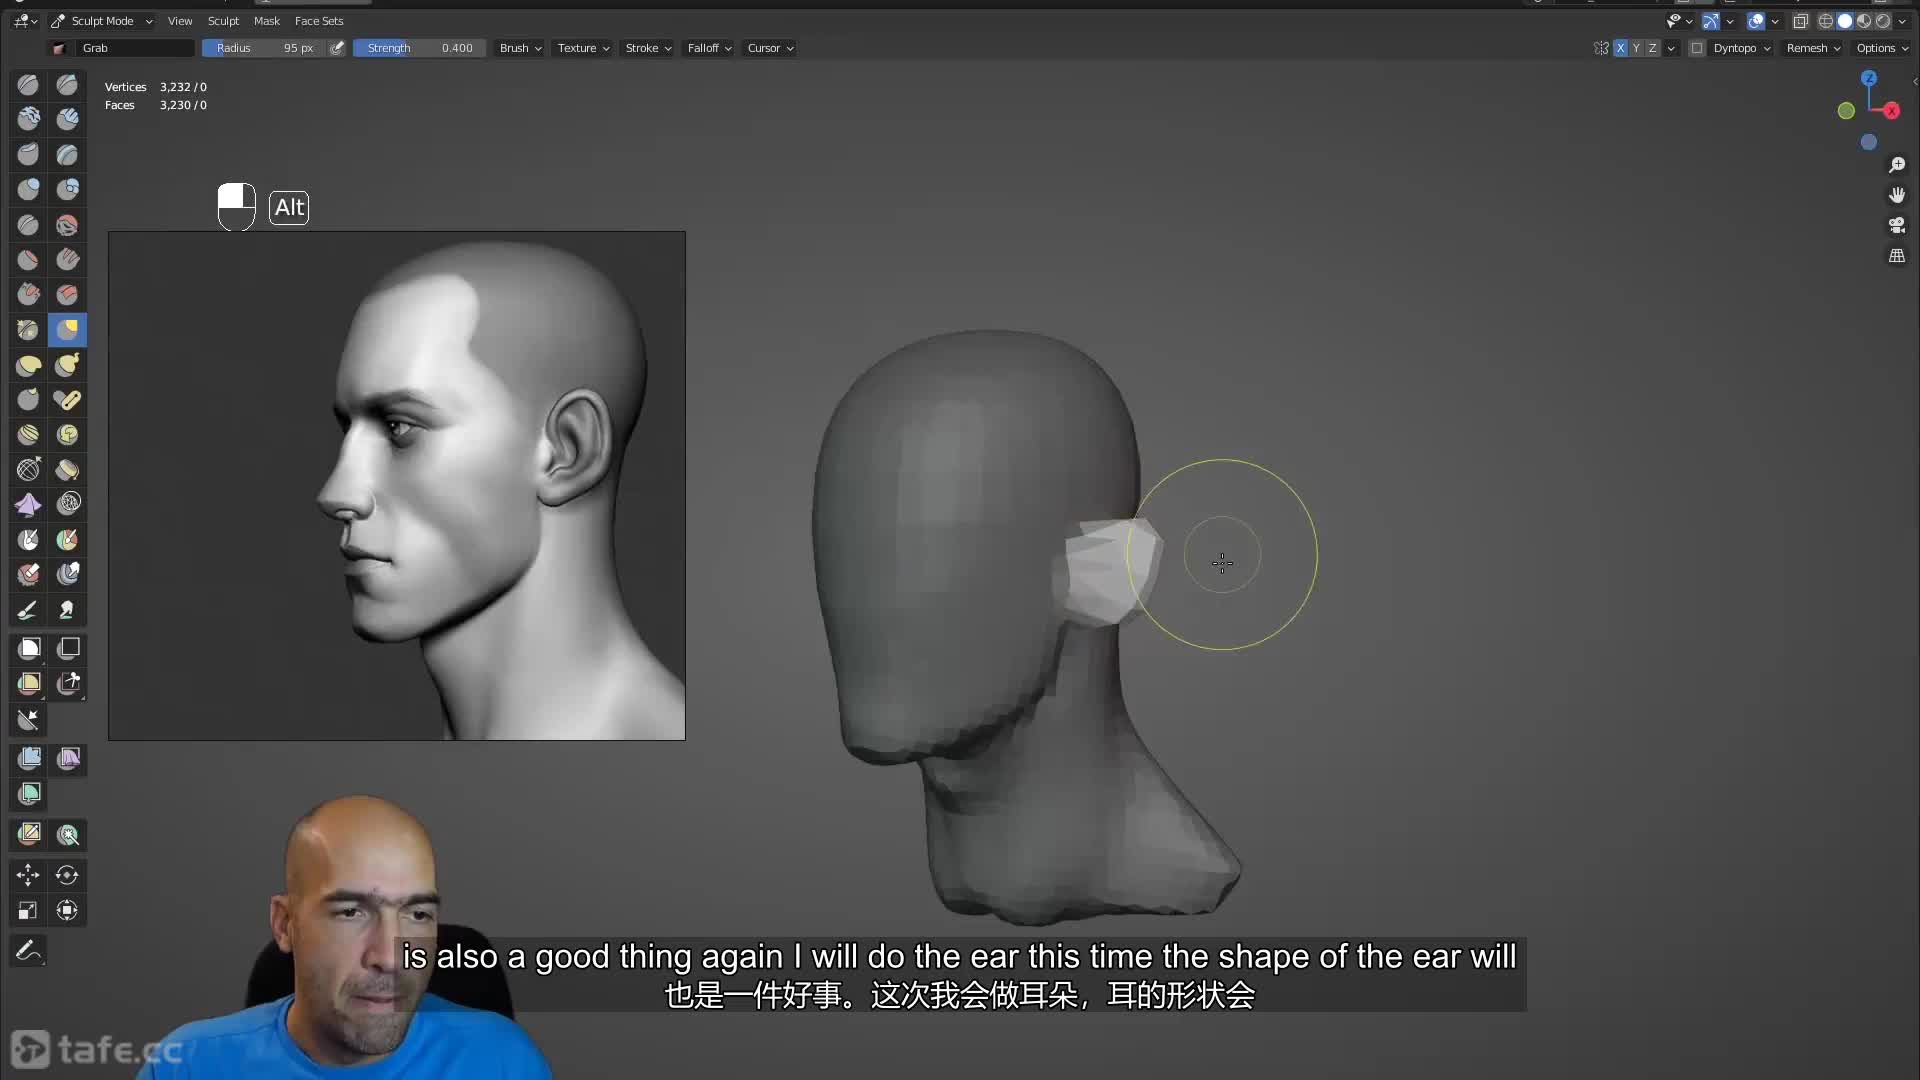The height and width of the screenshot is (1080, 1920).
Task: Select the Clay brush tool
Action: [28, 119]
